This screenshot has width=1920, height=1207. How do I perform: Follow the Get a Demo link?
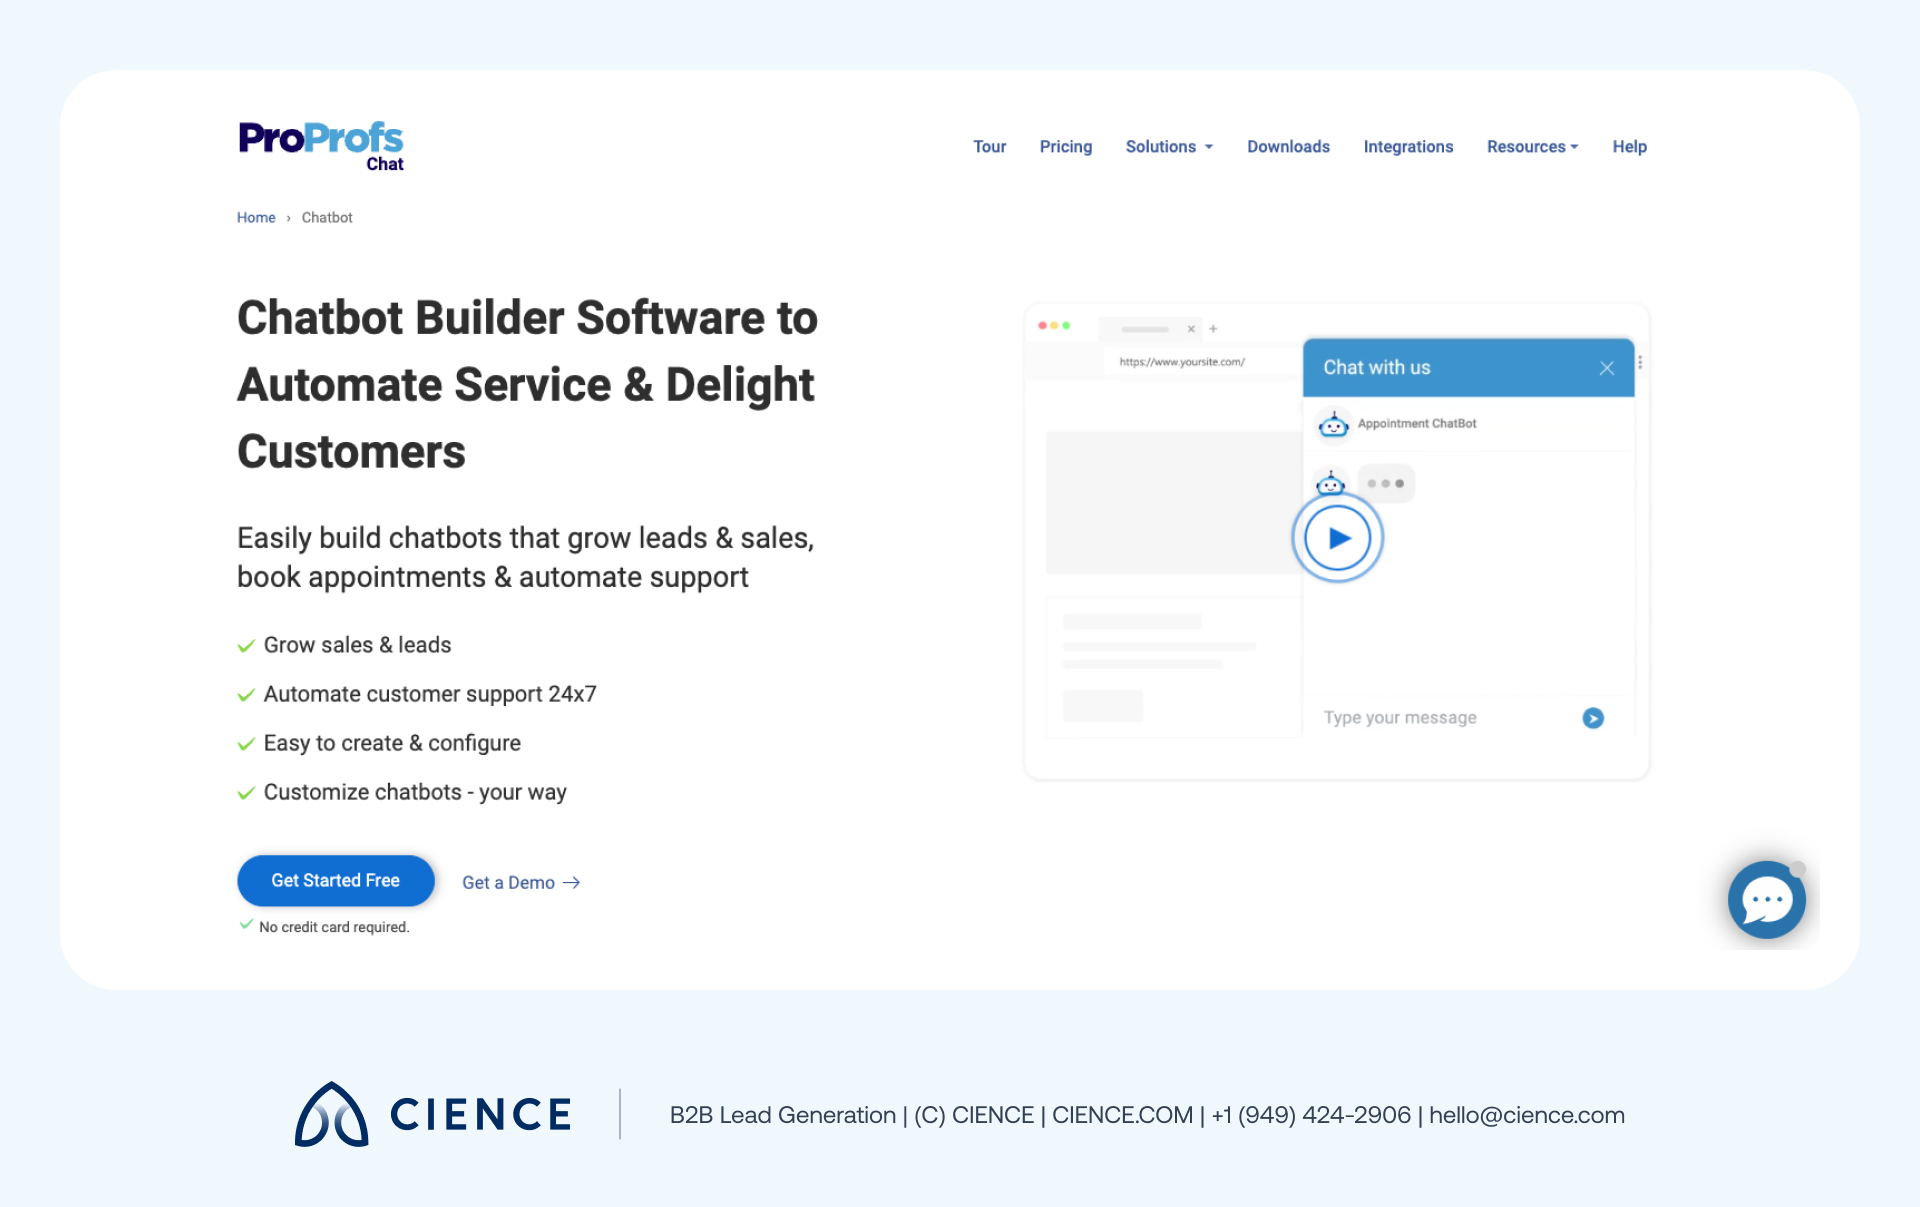(520, 882)
